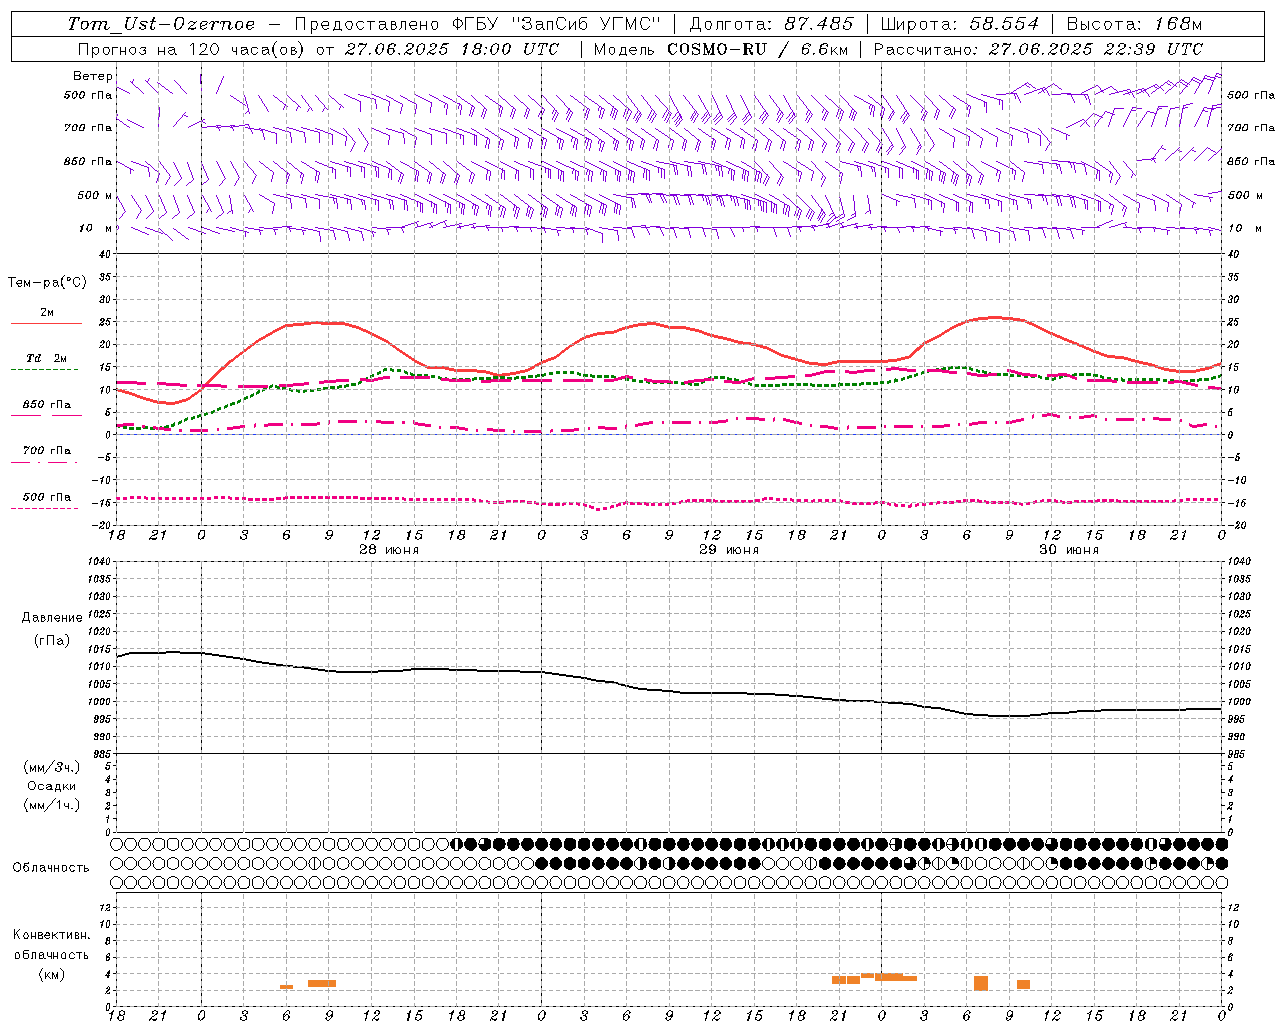The width and height of the screenshot is (1280, 1024).
Task: Click the '10 м' wind level label on left
Action: tap(95, 228)
